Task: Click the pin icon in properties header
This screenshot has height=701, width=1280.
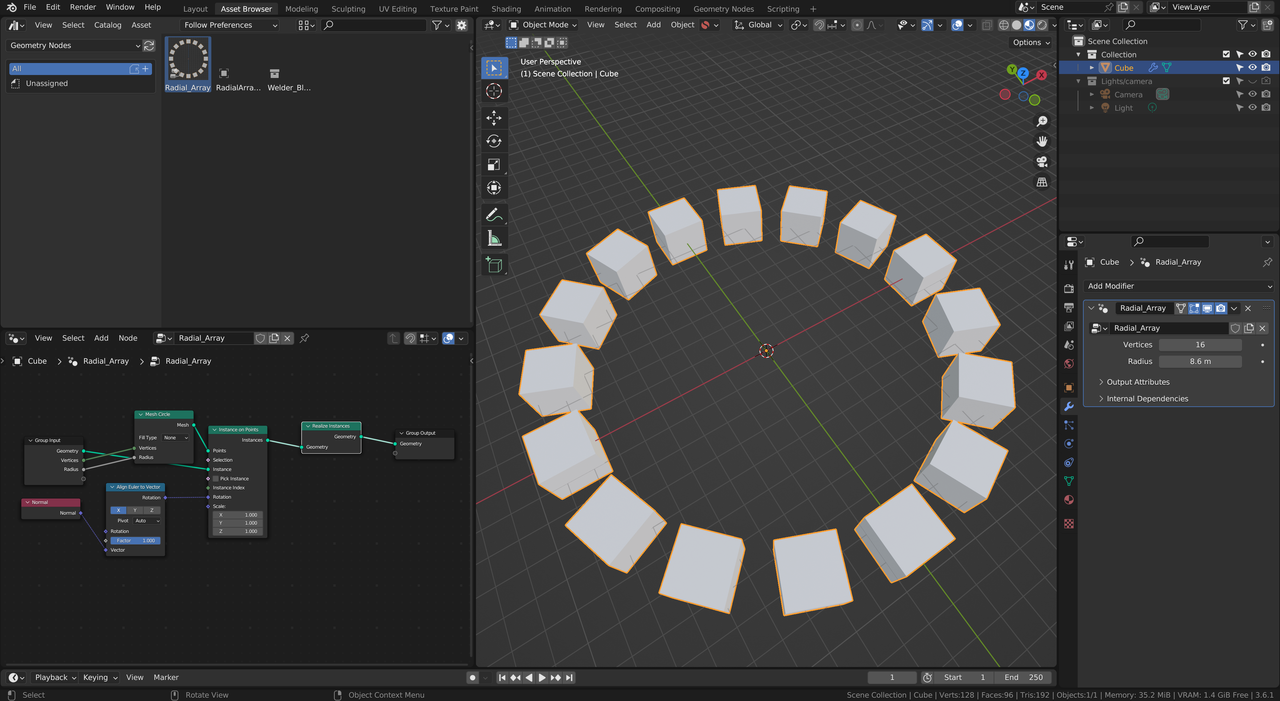Action: tap(1267, 262)
